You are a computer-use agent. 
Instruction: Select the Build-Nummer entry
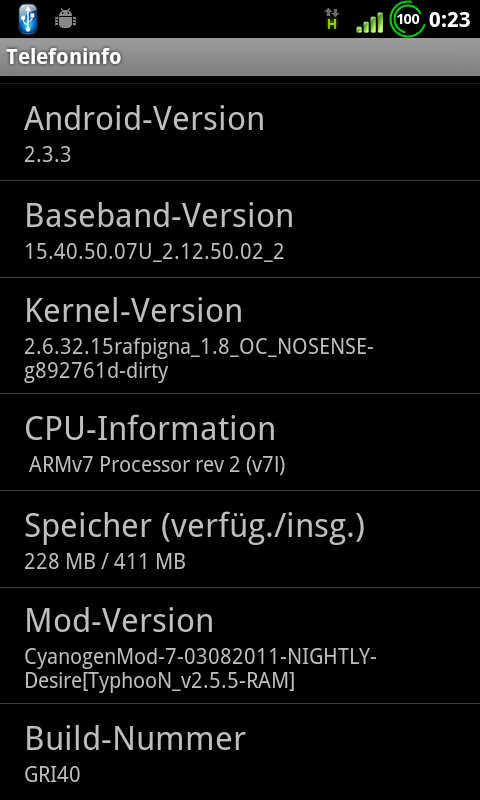click(x=240, y=752)
